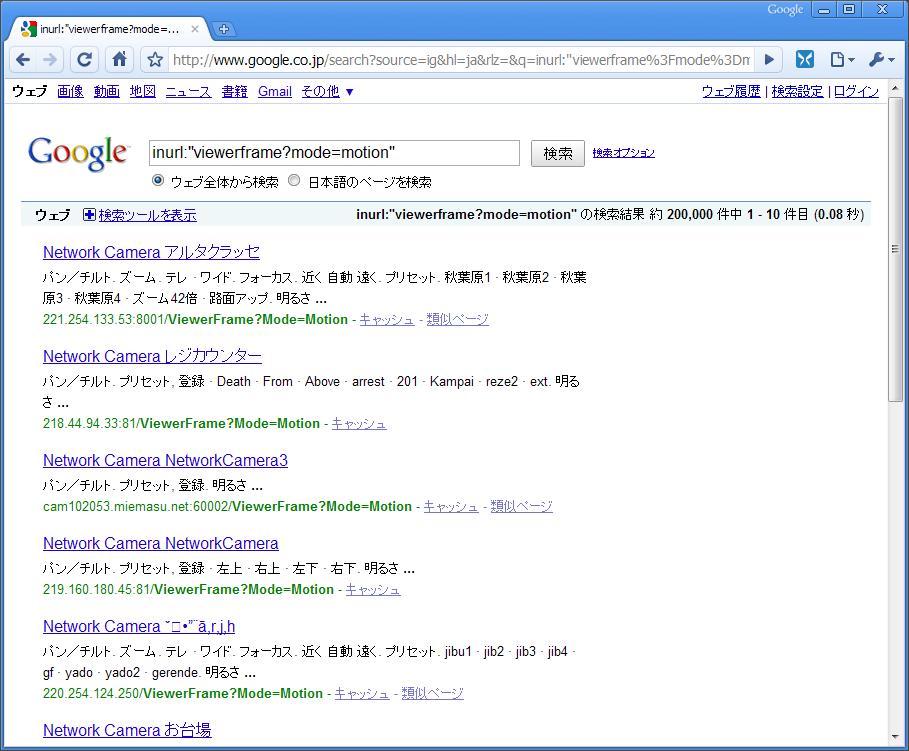Open result Network Camera お台場
This screenshot has width=909, height=751.
127,730
